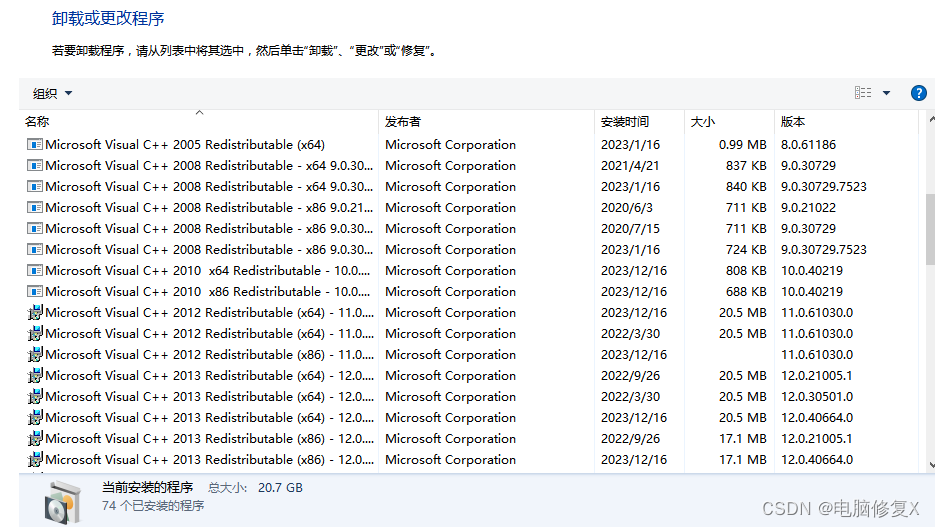935x527 pixels.
Task: Click install date 2020/6/3
Action: click(627, 207)
